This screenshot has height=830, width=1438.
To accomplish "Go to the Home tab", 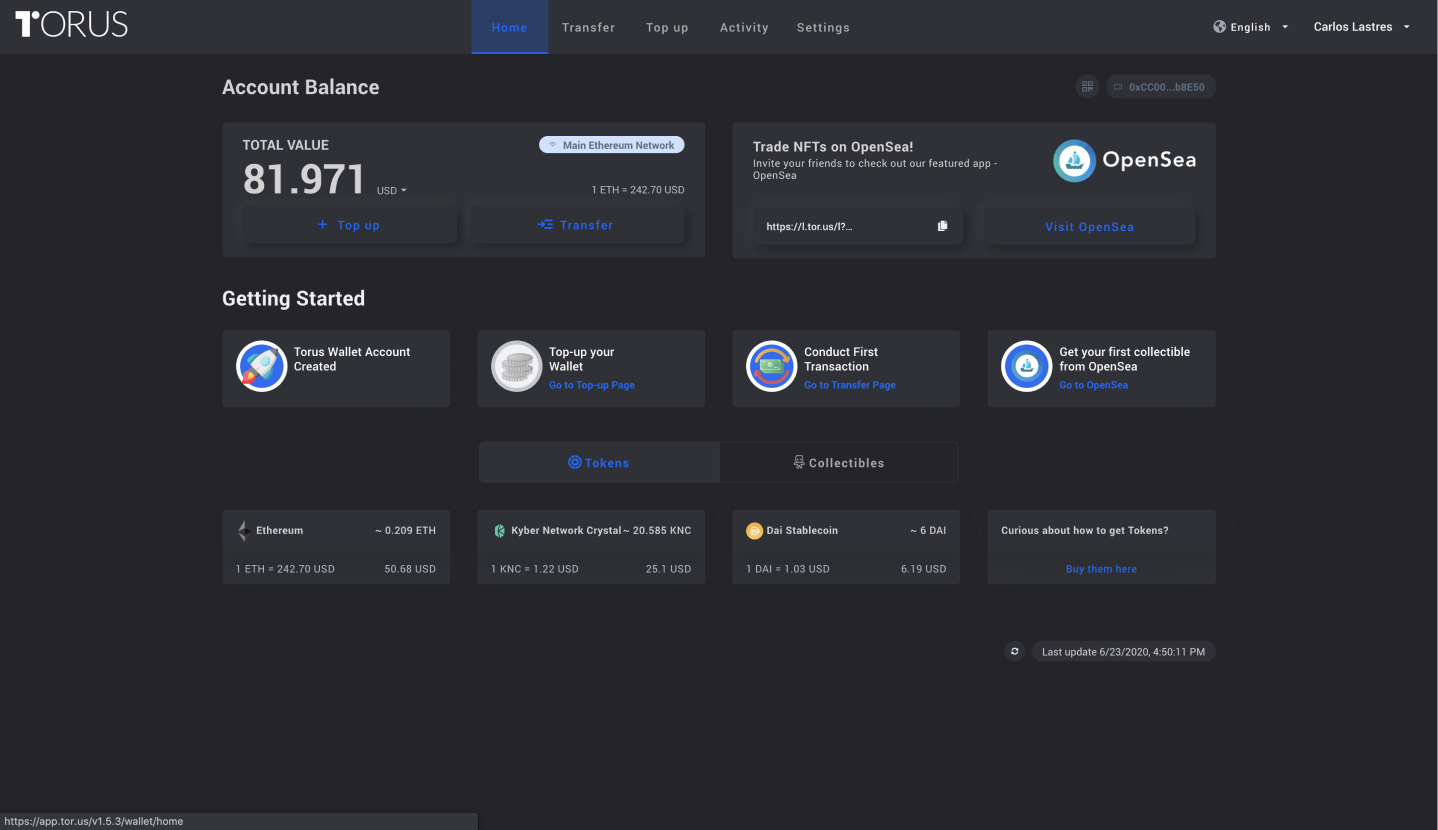I will point(510,27).
